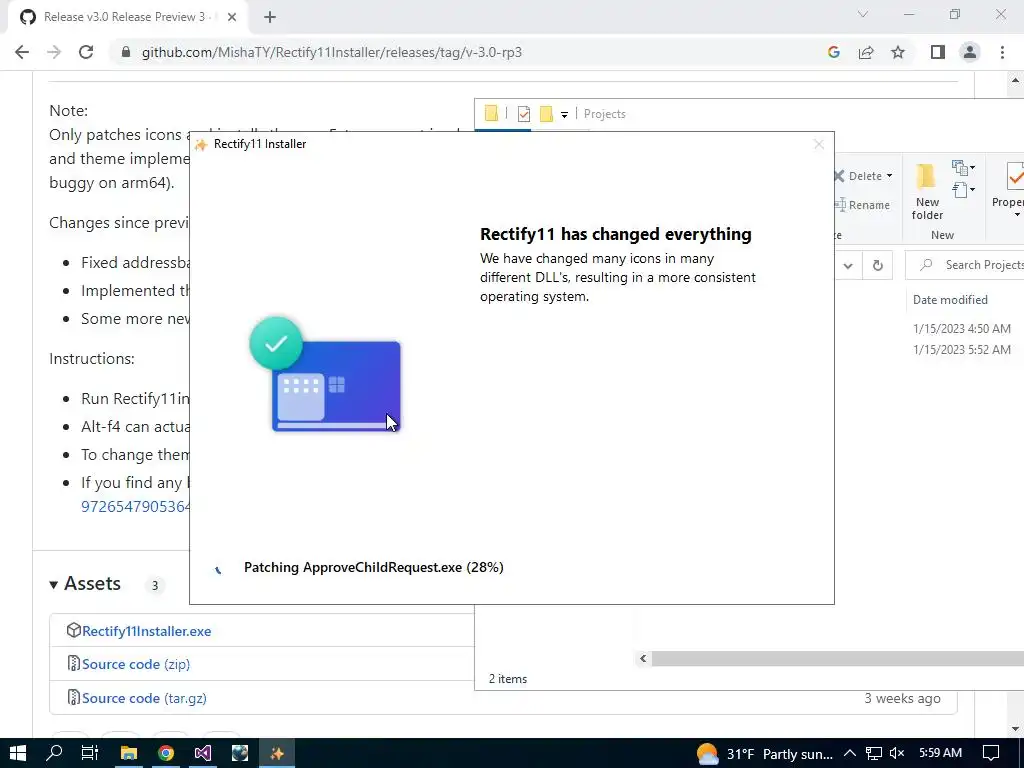Click the browser forward arrow
1024x768 pixels.
(54, 52)
